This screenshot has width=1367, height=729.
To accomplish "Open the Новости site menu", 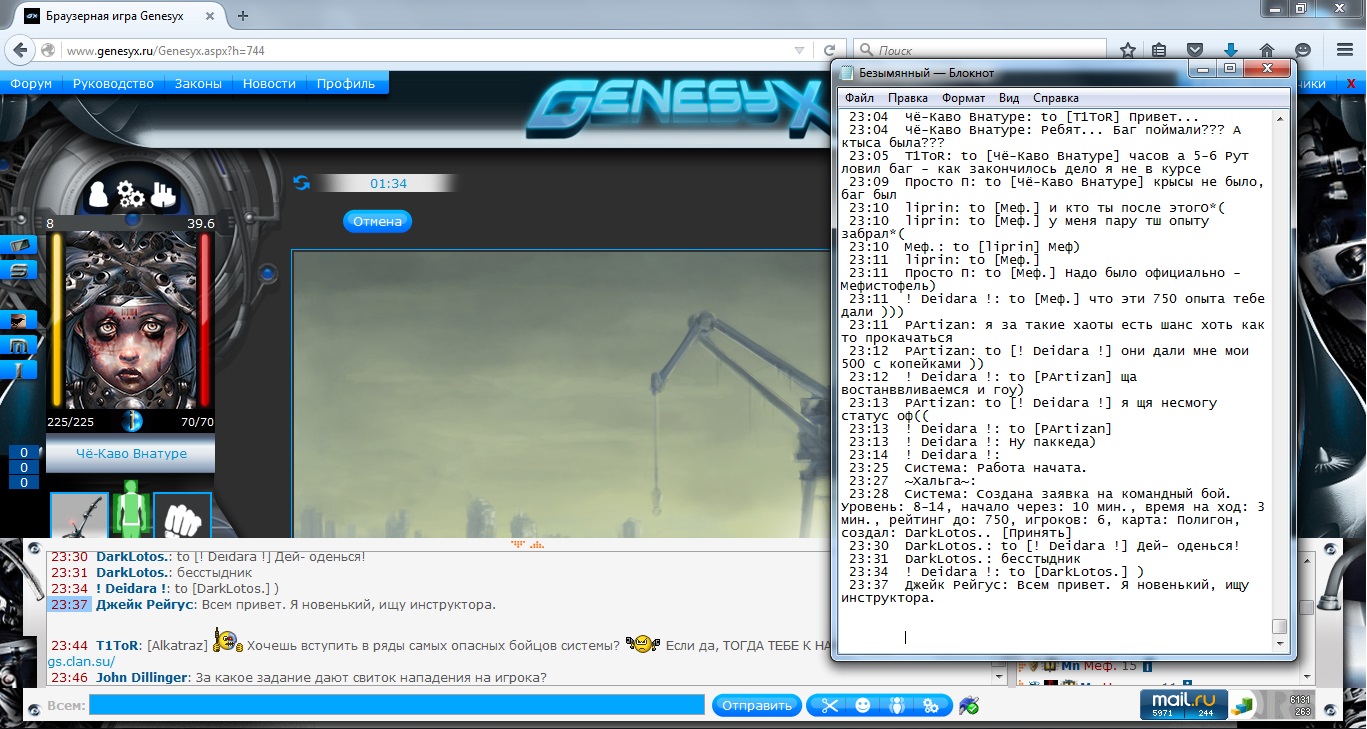I will pos(269,84).
